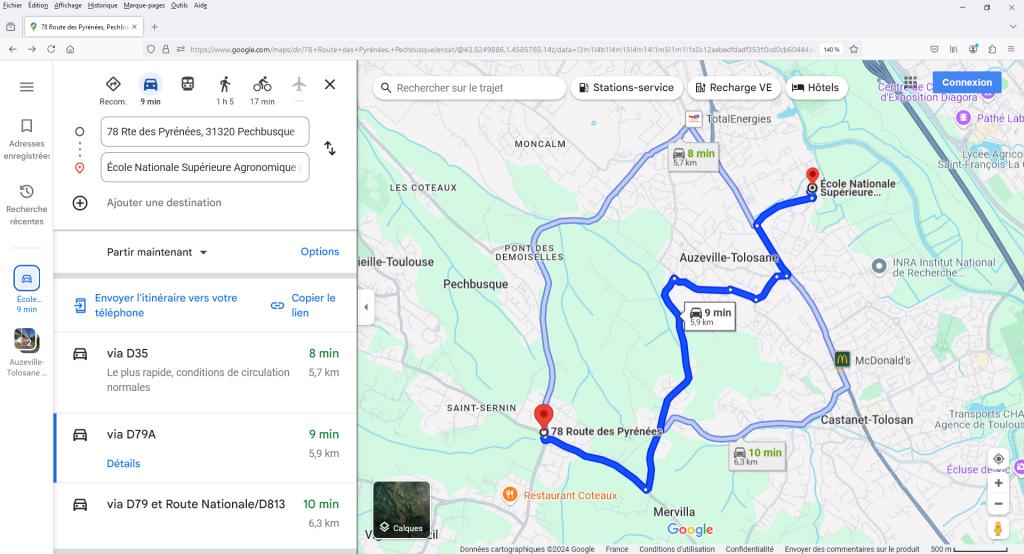Click the Connexion button

coord(966,82)
